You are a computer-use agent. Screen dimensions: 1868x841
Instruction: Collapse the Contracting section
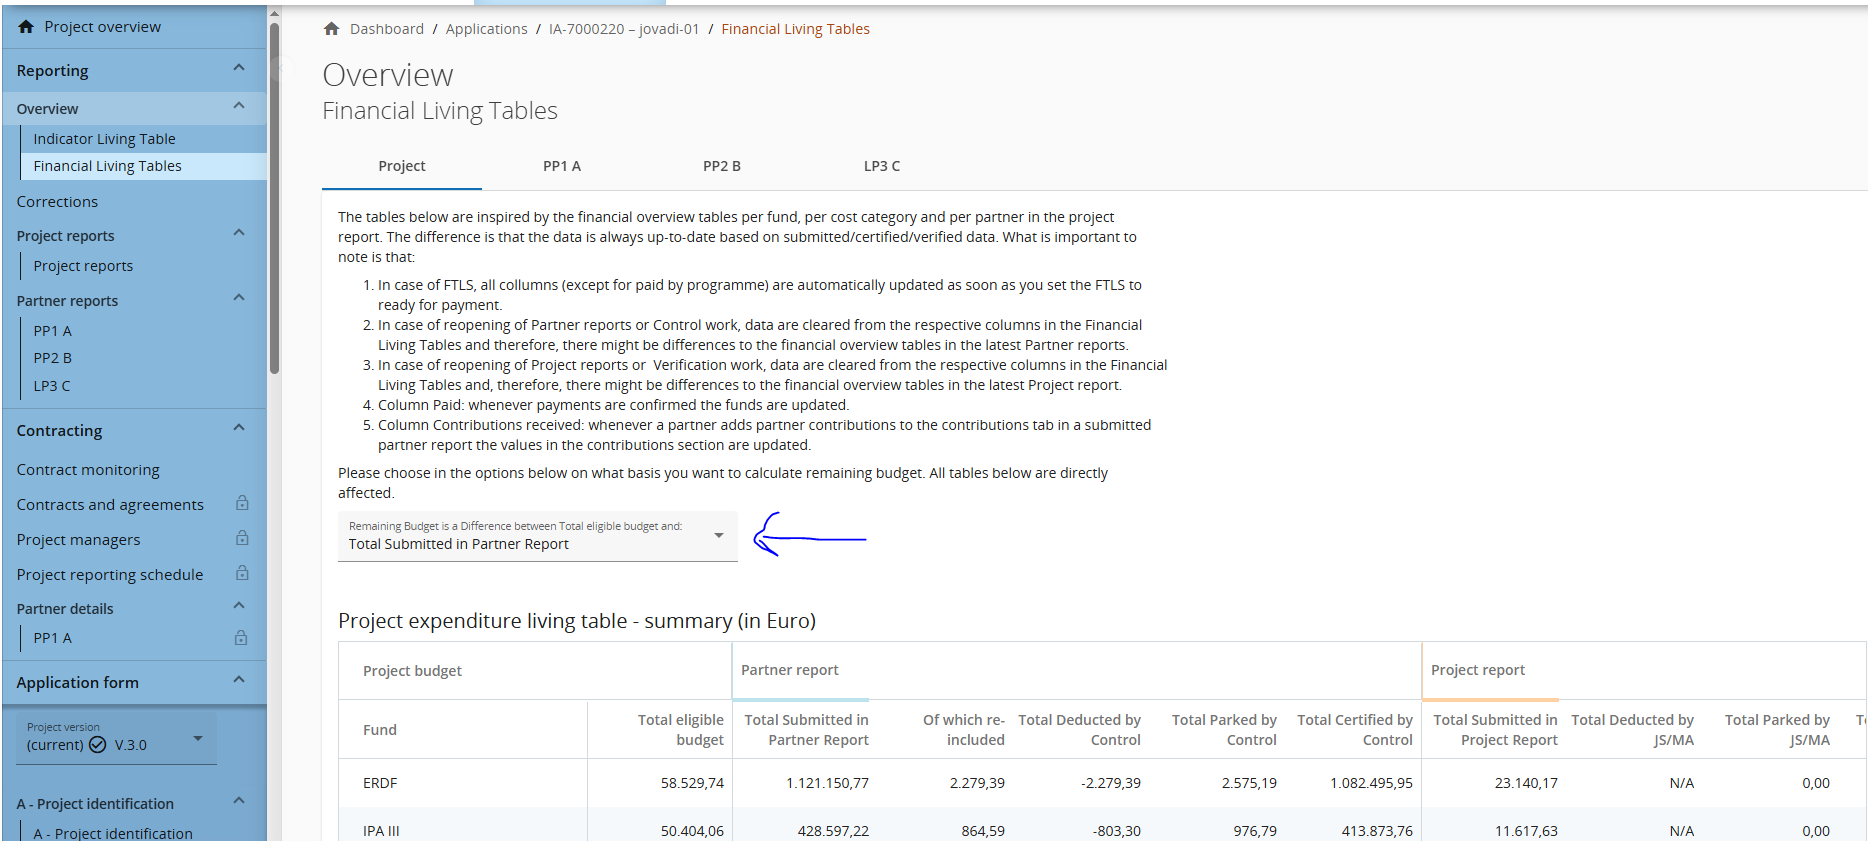pos(239,429)
